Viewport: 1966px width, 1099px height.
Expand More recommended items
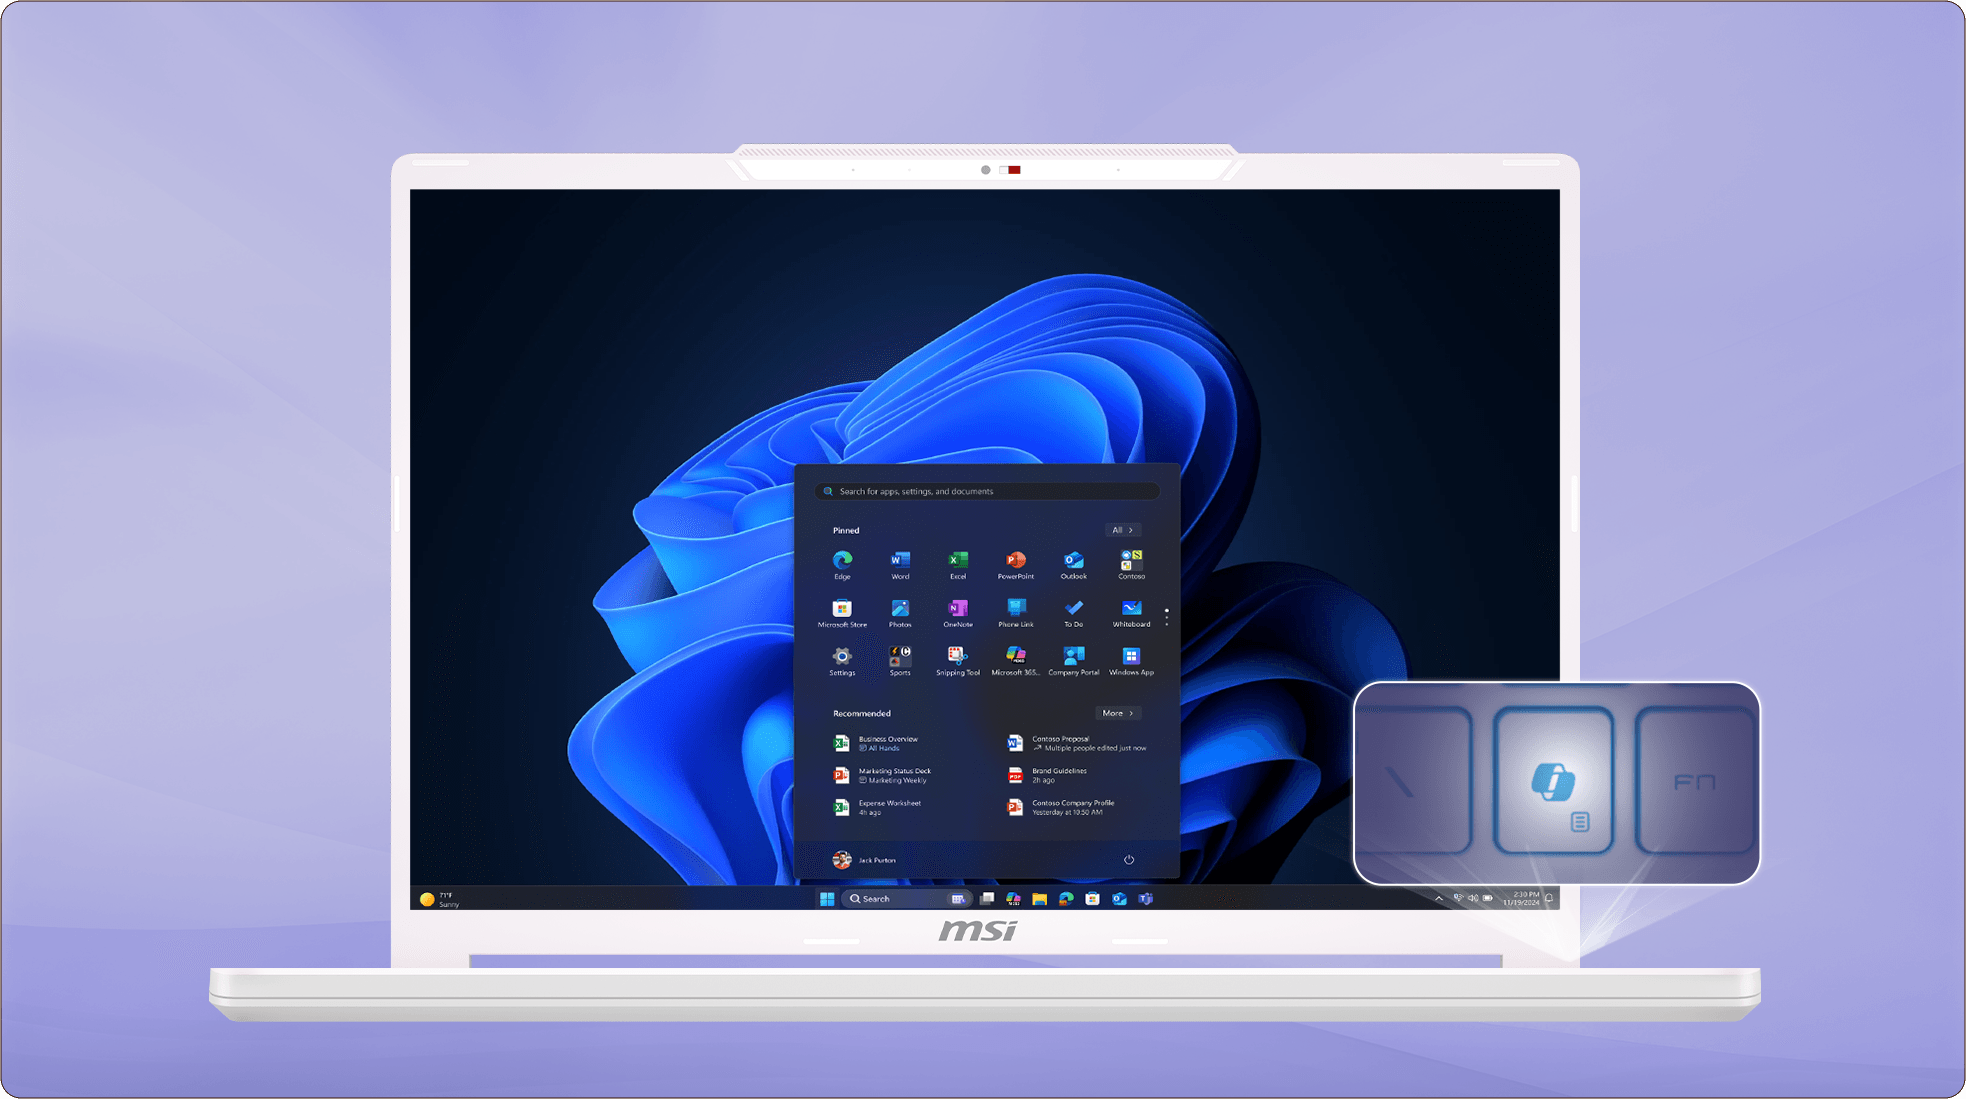[x=1118, y=713]
